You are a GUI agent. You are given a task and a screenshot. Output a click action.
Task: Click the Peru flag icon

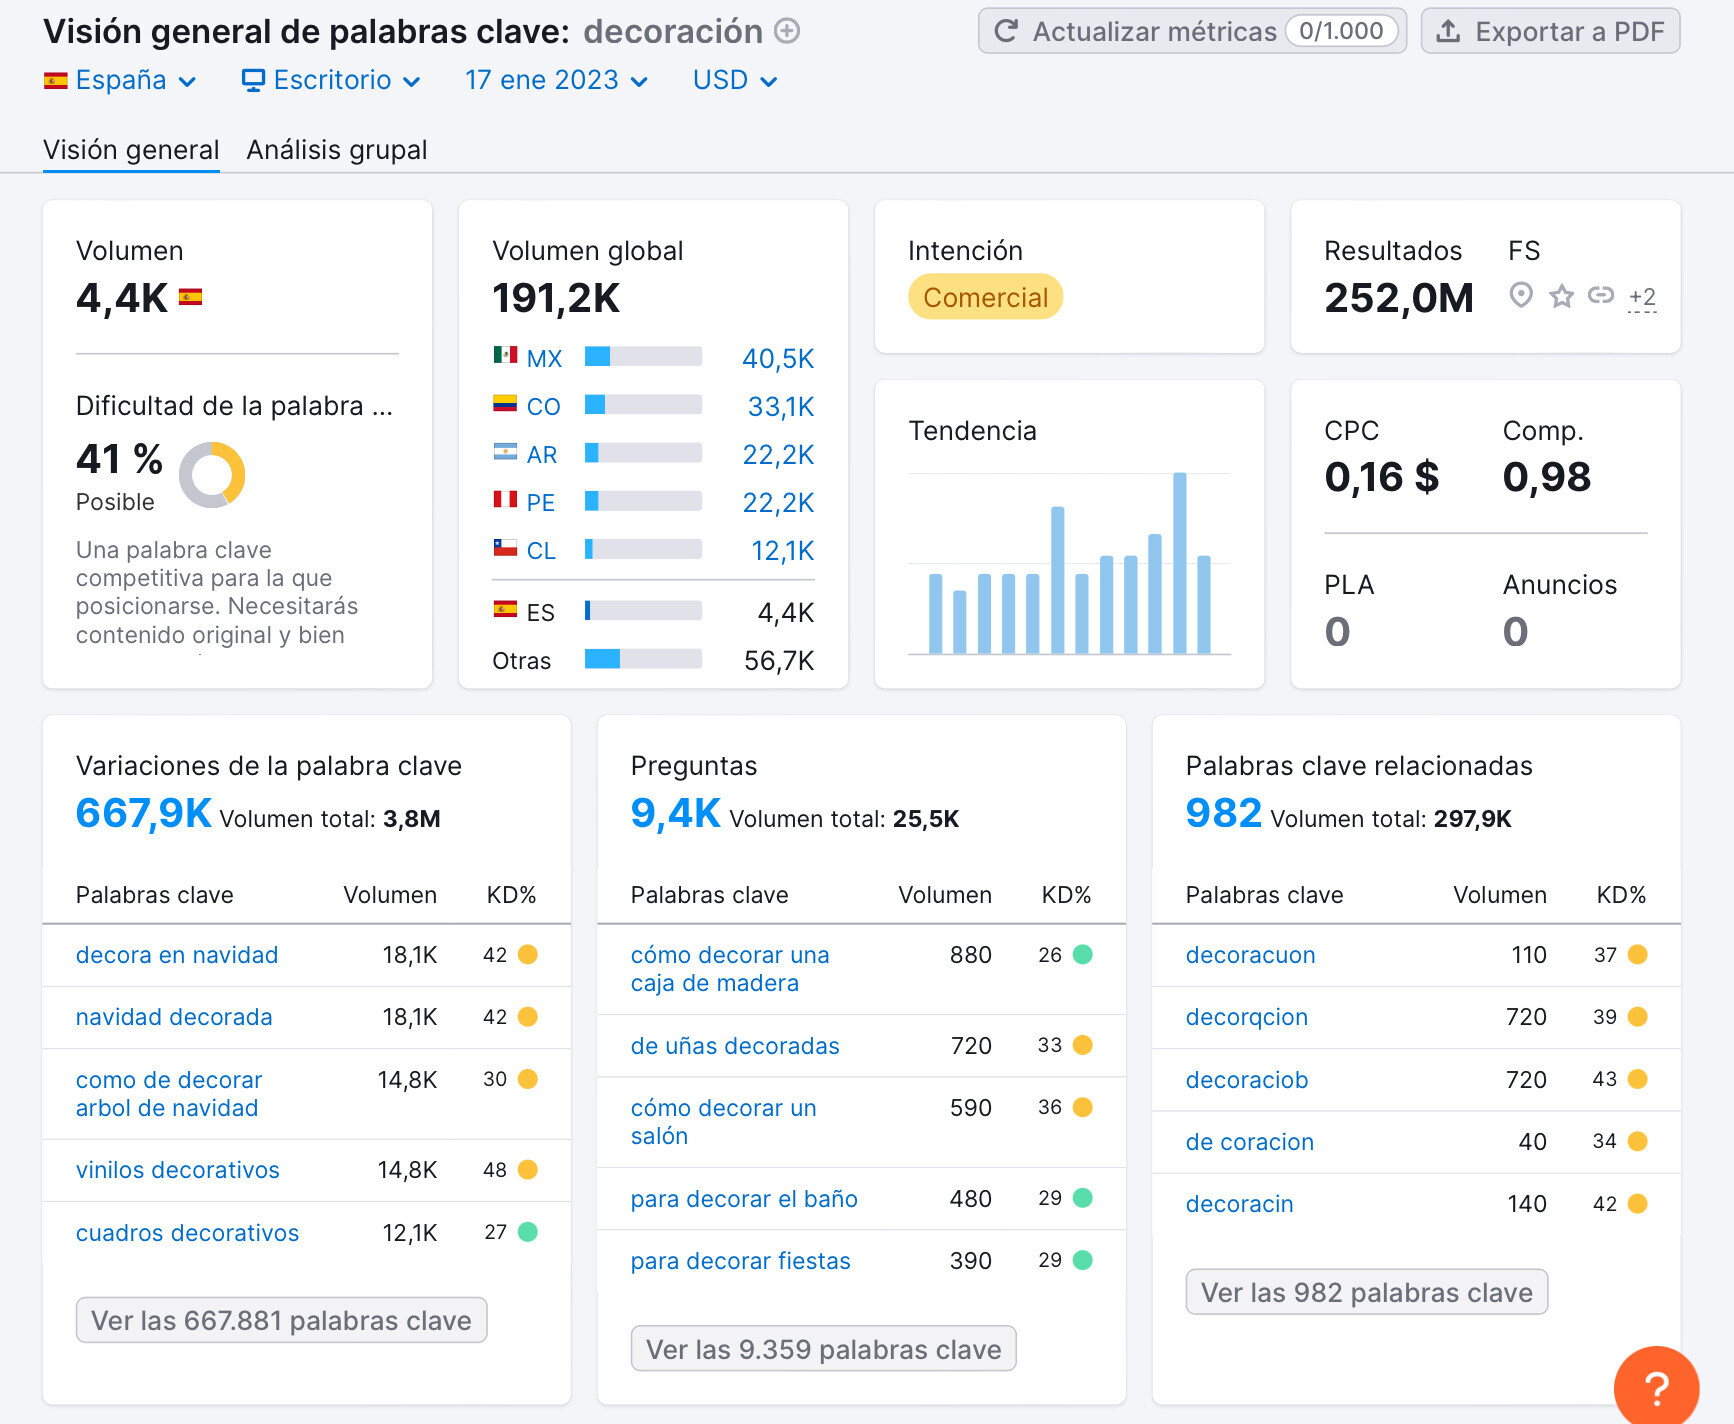tap(505, 499)
